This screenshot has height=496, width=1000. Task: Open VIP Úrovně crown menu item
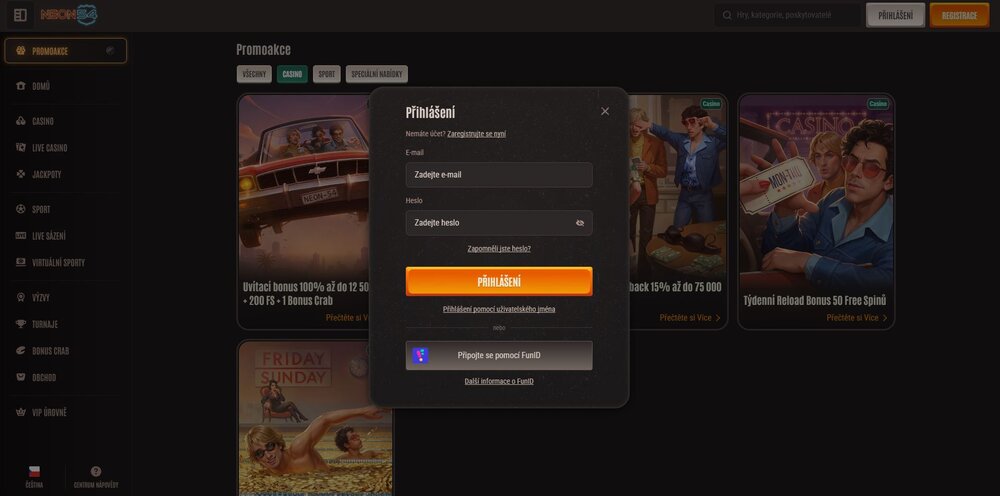pyautogui.click(x=49, y=412)
